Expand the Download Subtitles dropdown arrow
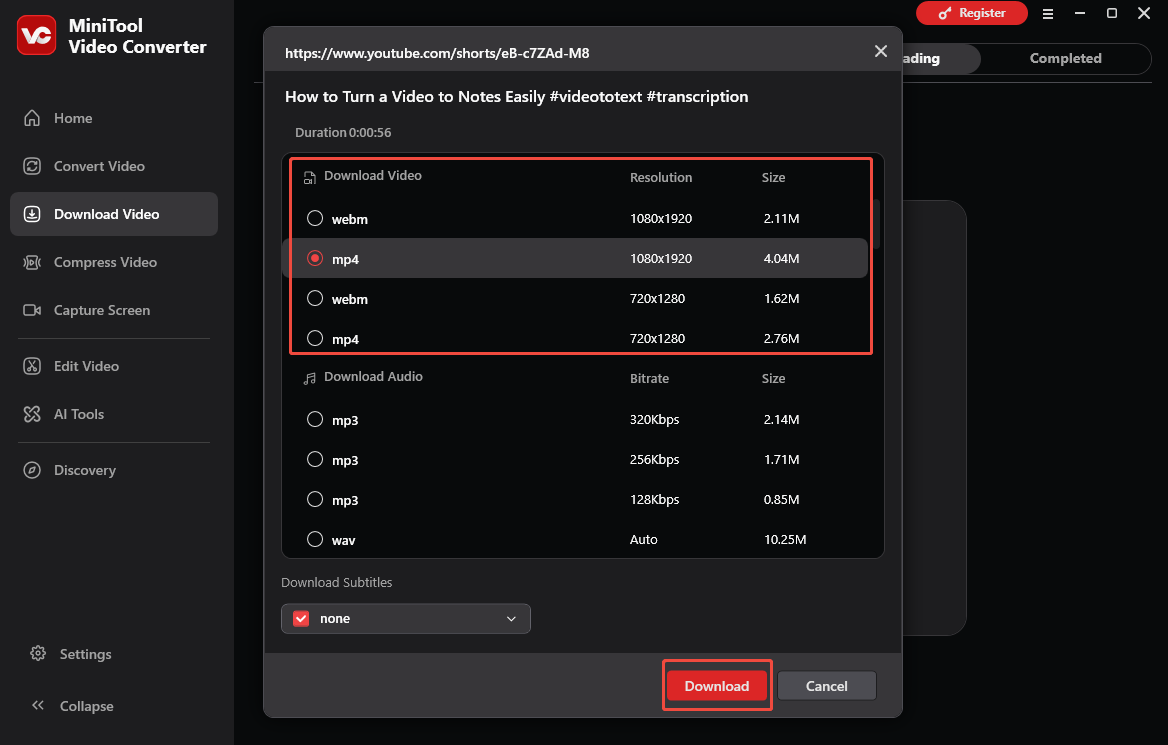 click(x=511, y=618)
